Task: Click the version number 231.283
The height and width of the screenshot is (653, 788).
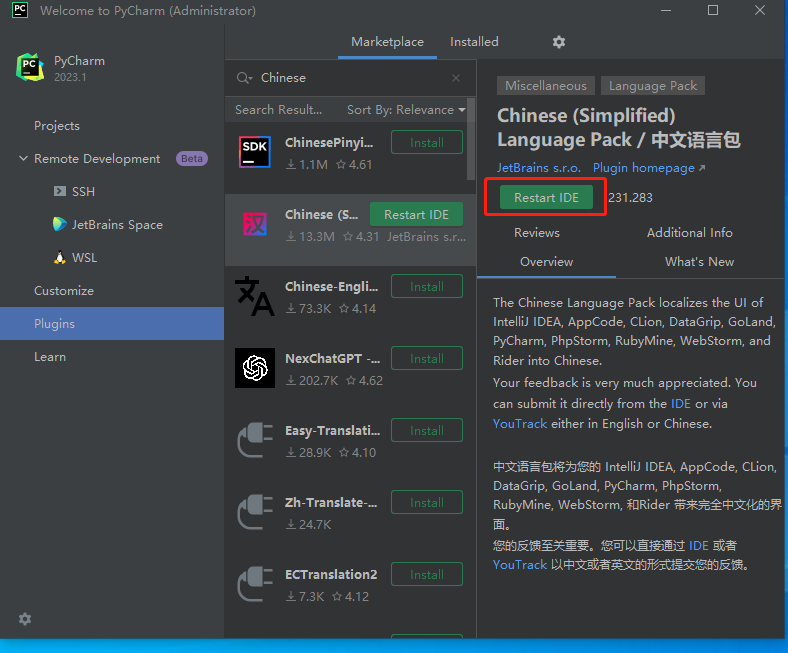Action: pos(630,198)
